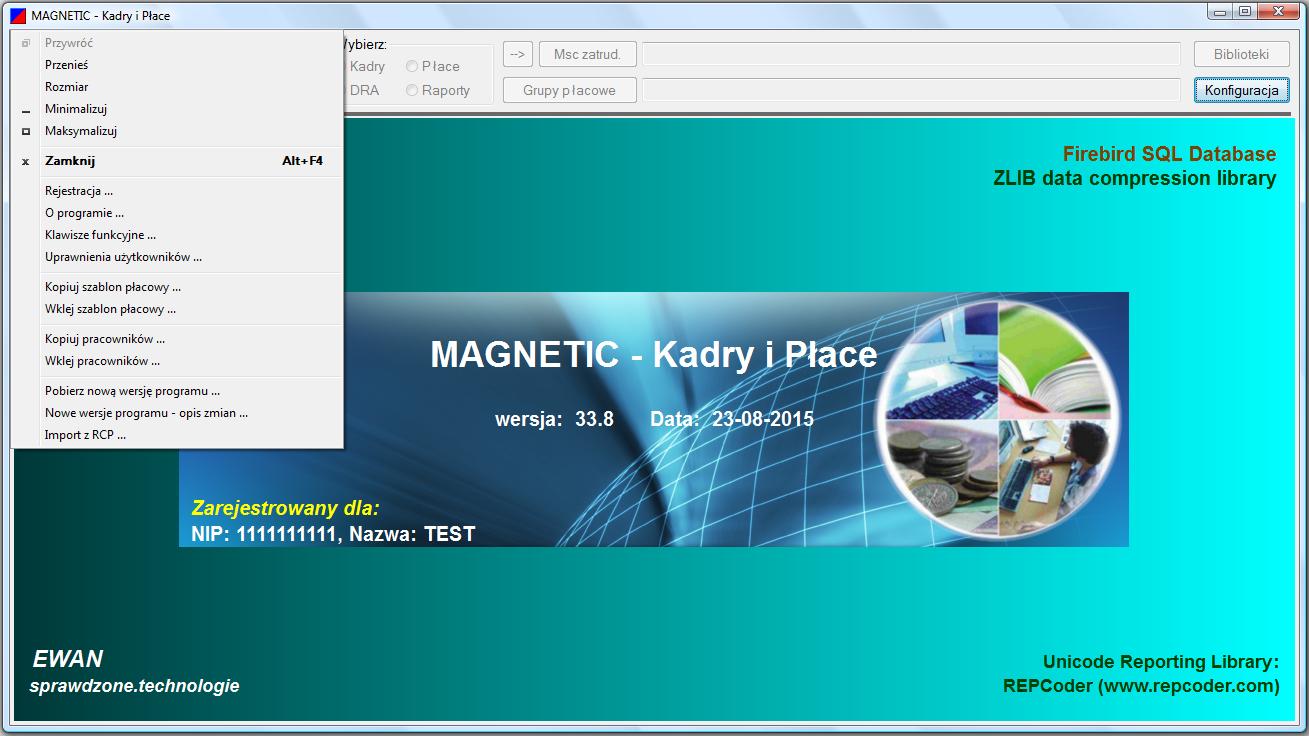
Task: Click the circular photo collage on banner
Action: point(997,418)
